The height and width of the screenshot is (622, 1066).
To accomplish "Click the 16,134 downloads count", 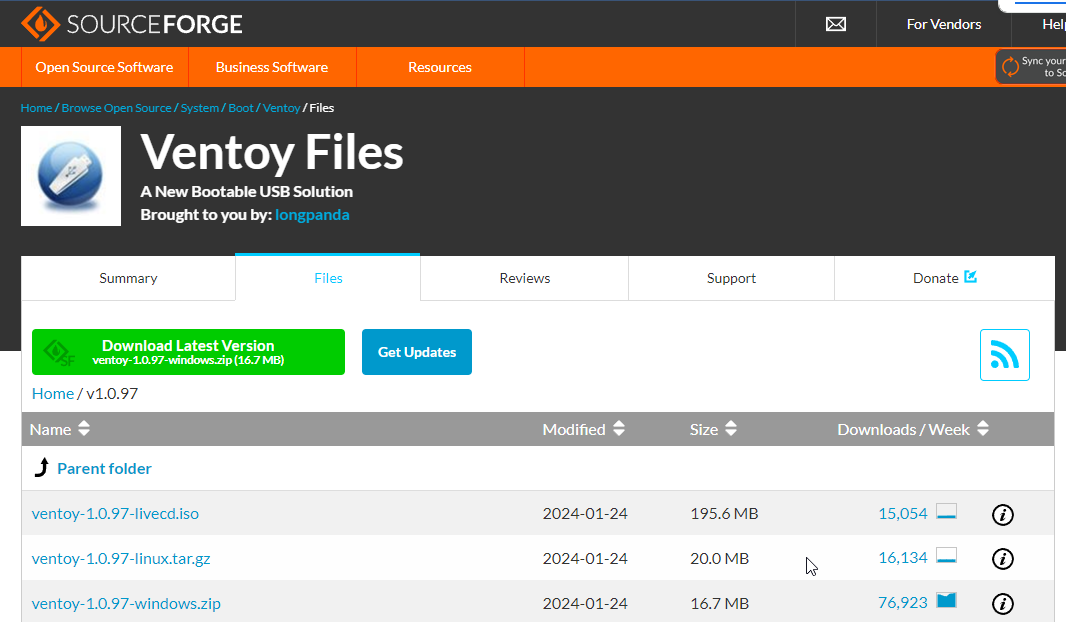I will 902,557.
